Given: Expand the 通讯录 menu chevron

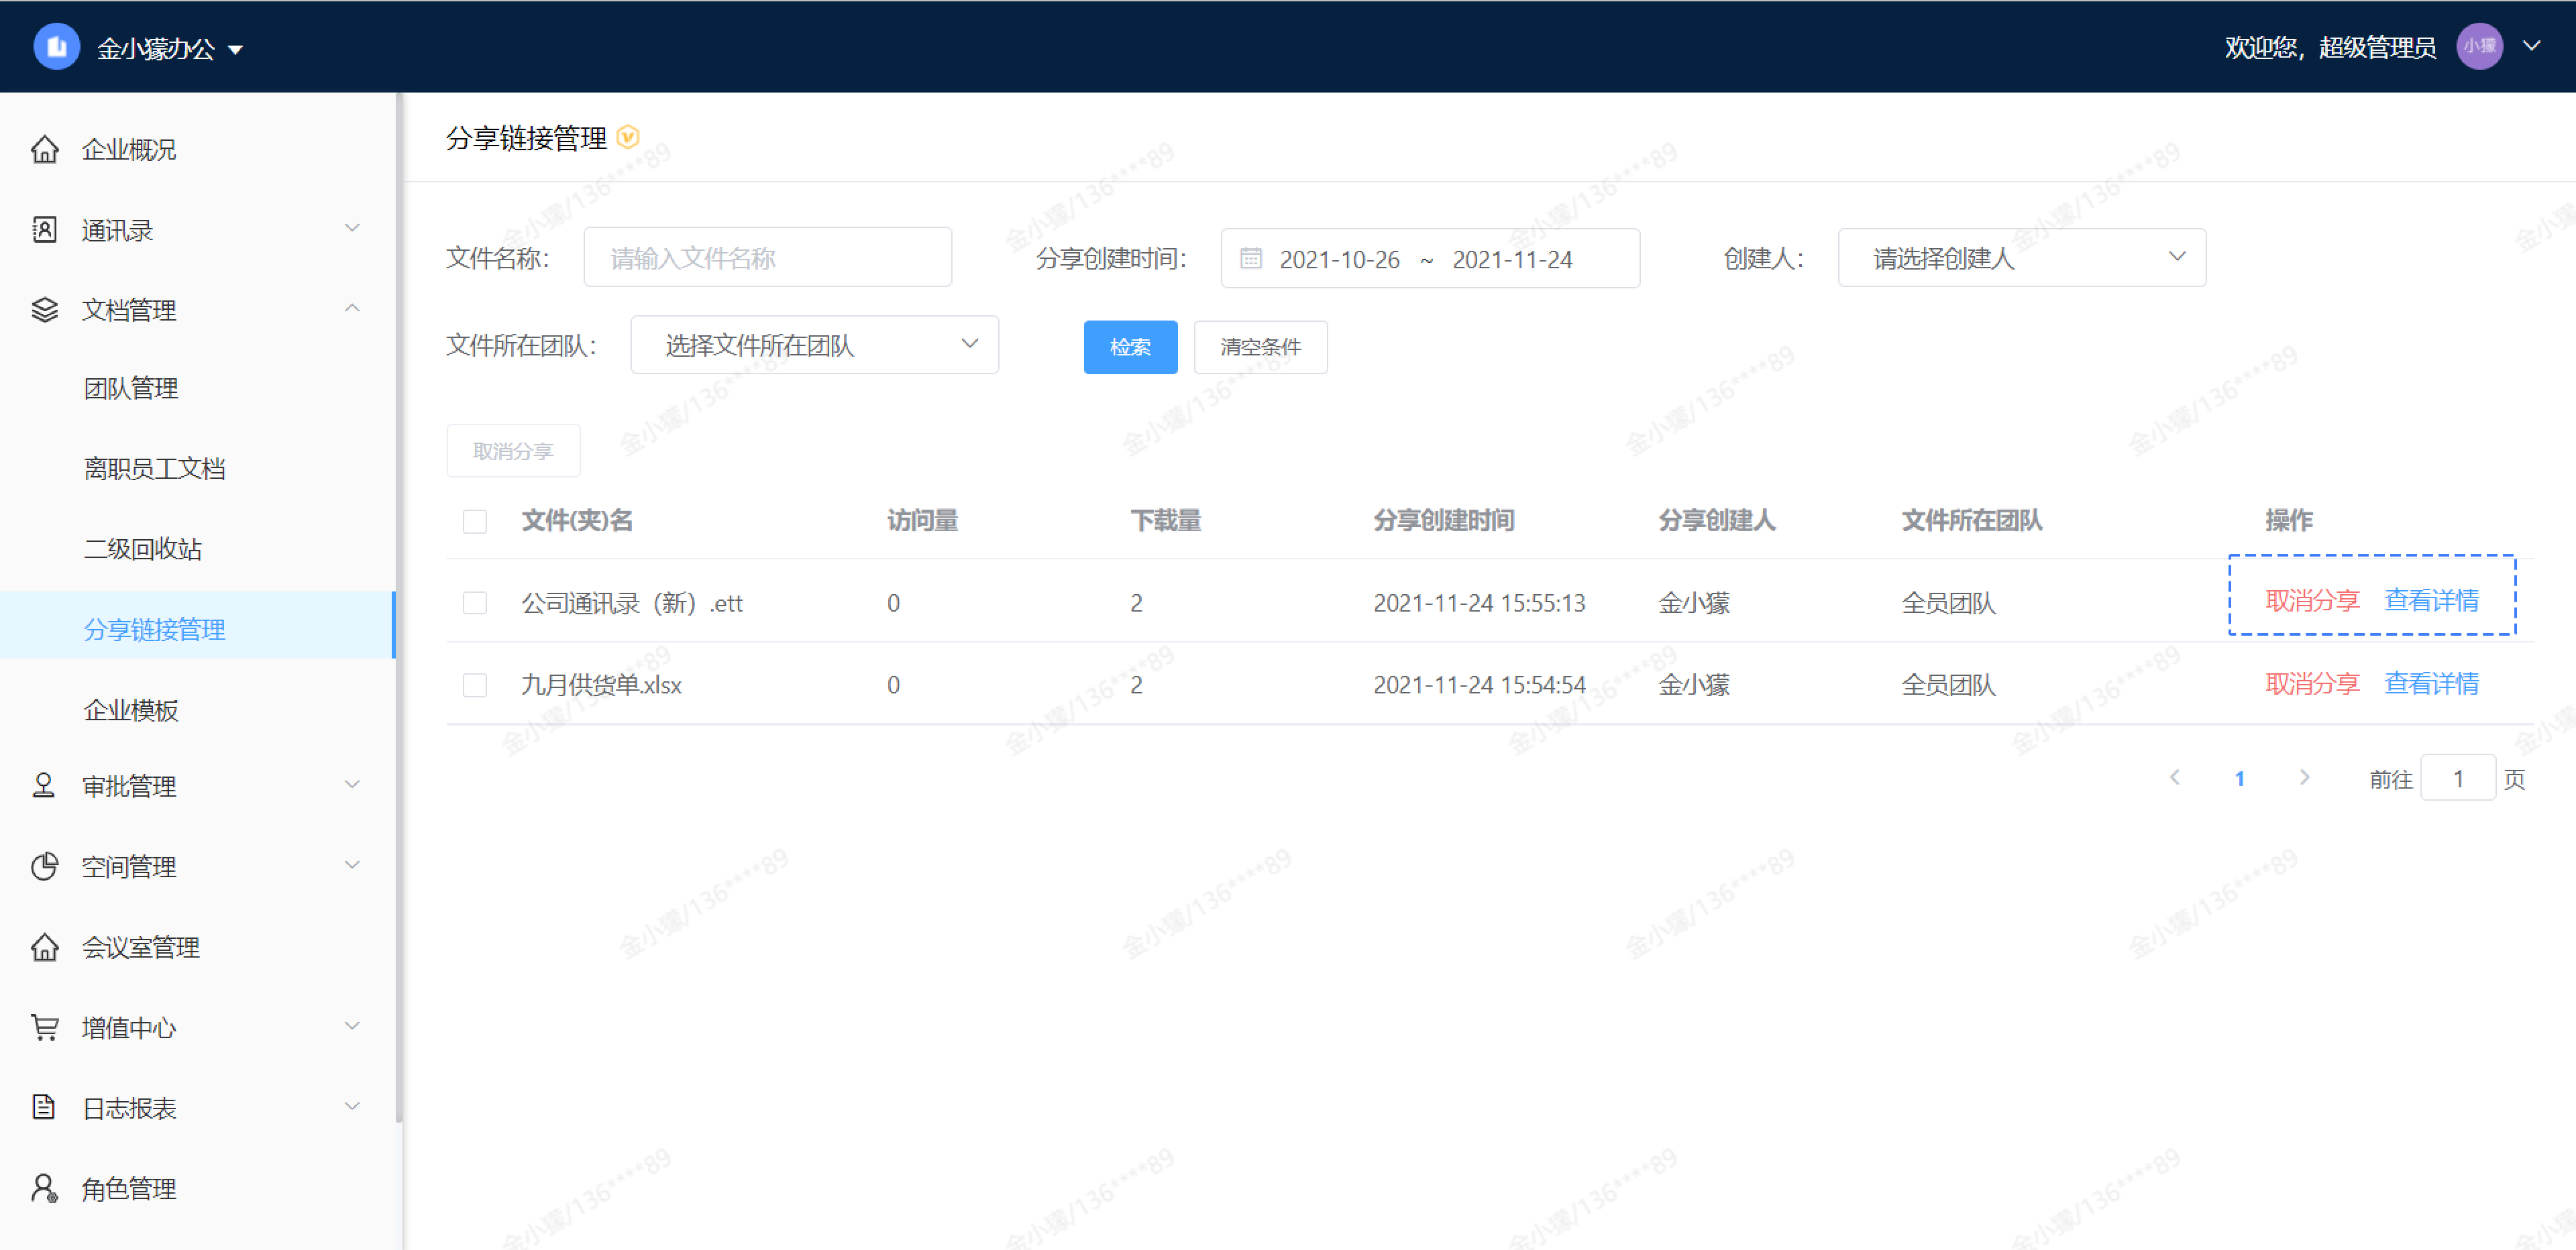Looking at the screenshot, I should pyautogui.click(x=352, y=228).
